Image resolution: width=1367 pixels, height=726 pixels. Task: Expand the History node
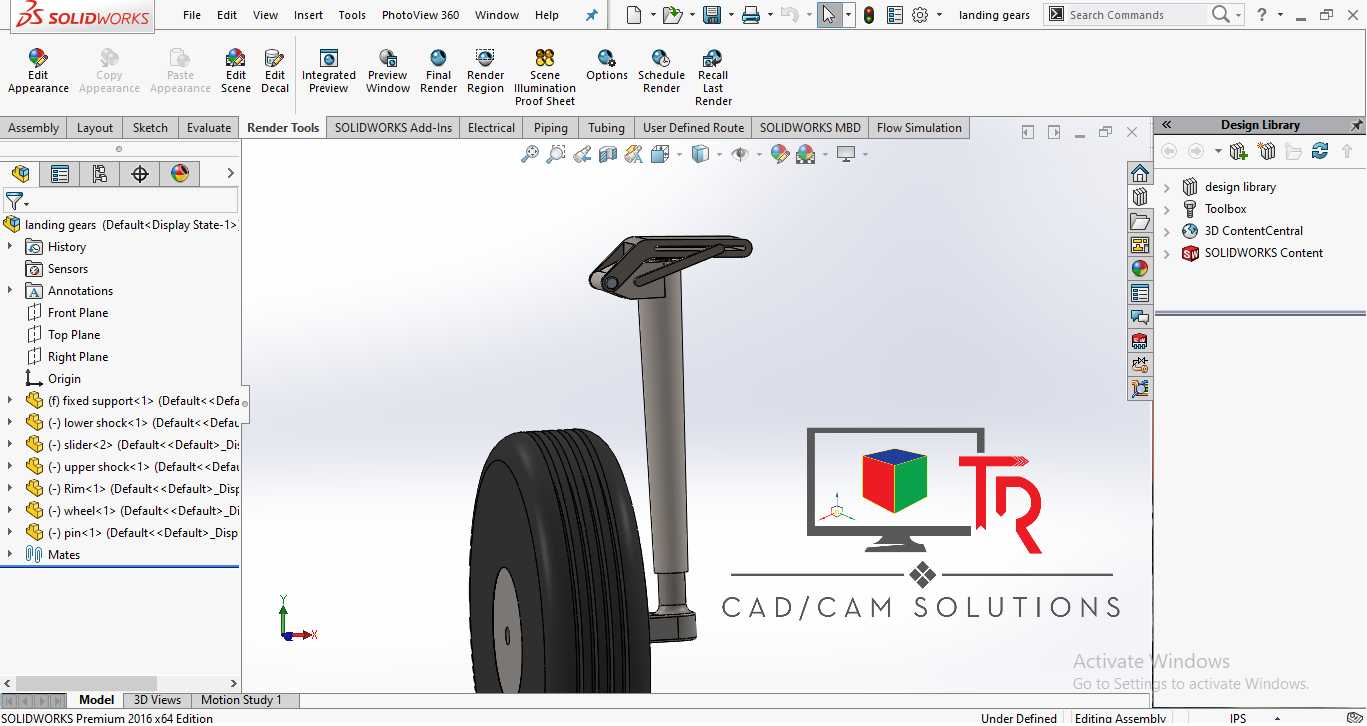coord(10,247)
